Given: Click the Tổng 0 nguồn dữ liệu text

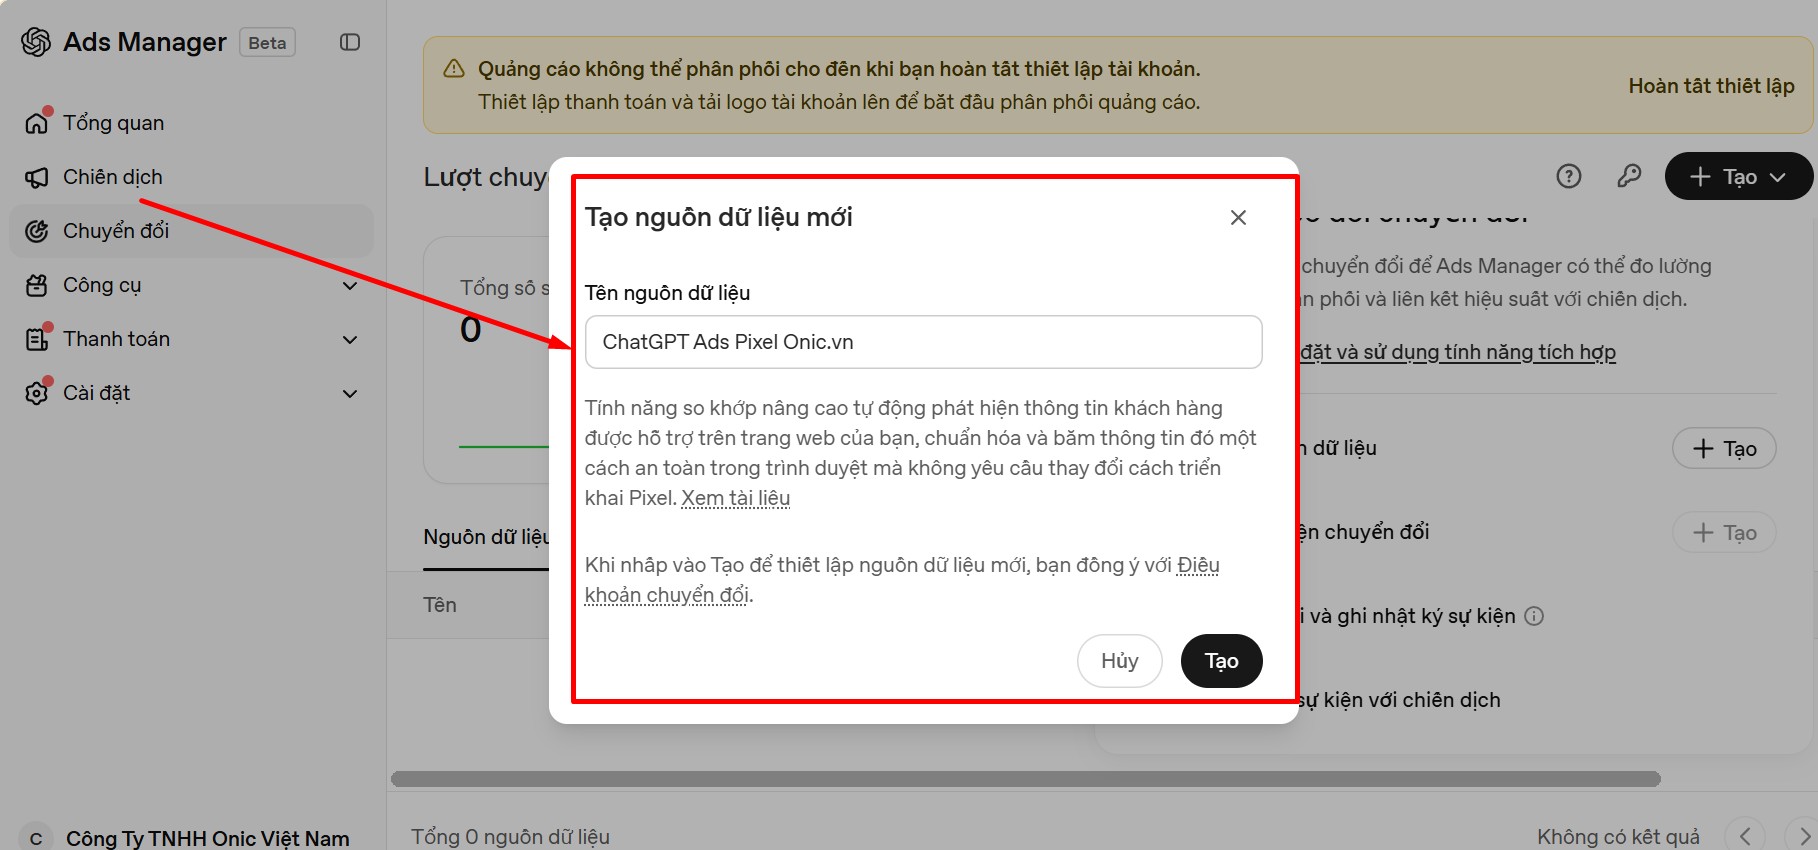Looking at the screenshot, I should coord(510,837).
